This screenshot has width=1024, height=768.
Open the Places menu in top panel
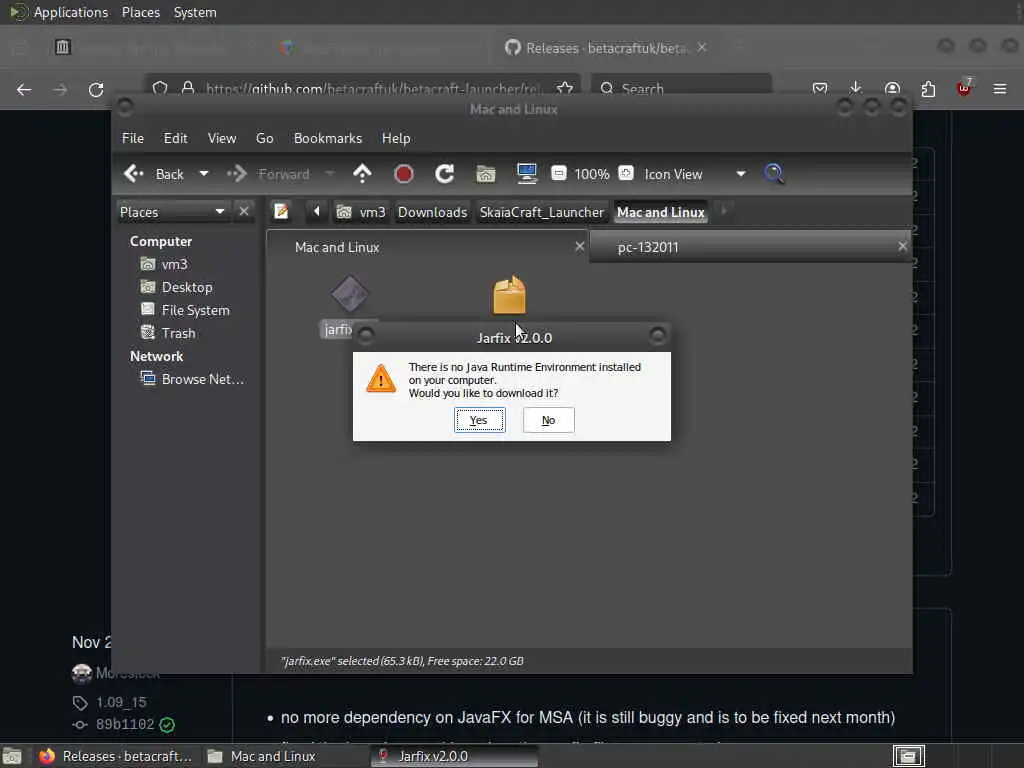(141, 12)
